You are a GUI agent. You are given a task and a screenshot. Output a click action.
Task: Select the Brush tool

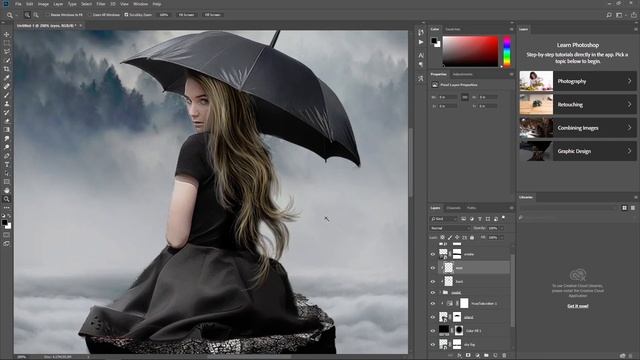[x=7, y=95]
